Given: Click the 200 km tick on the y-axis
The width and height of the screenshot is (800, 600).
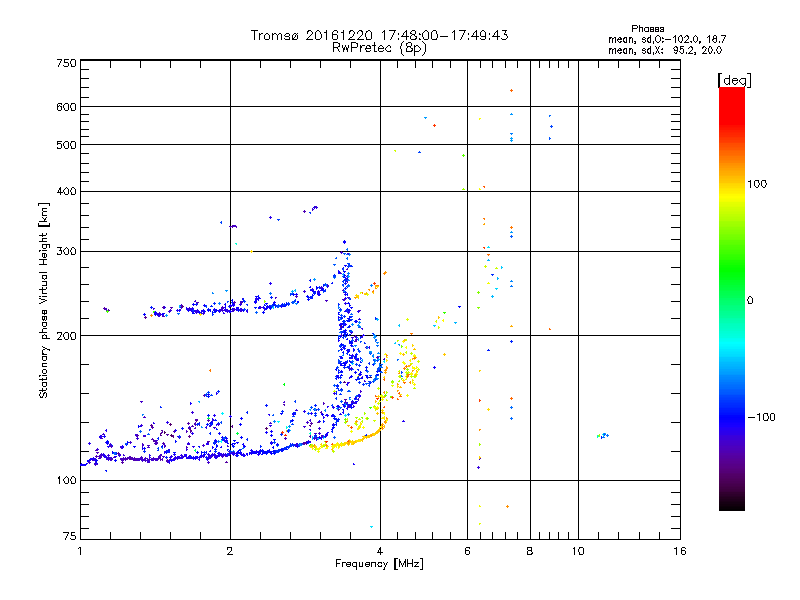Looking at the screenshot, I should pos(66,336).
